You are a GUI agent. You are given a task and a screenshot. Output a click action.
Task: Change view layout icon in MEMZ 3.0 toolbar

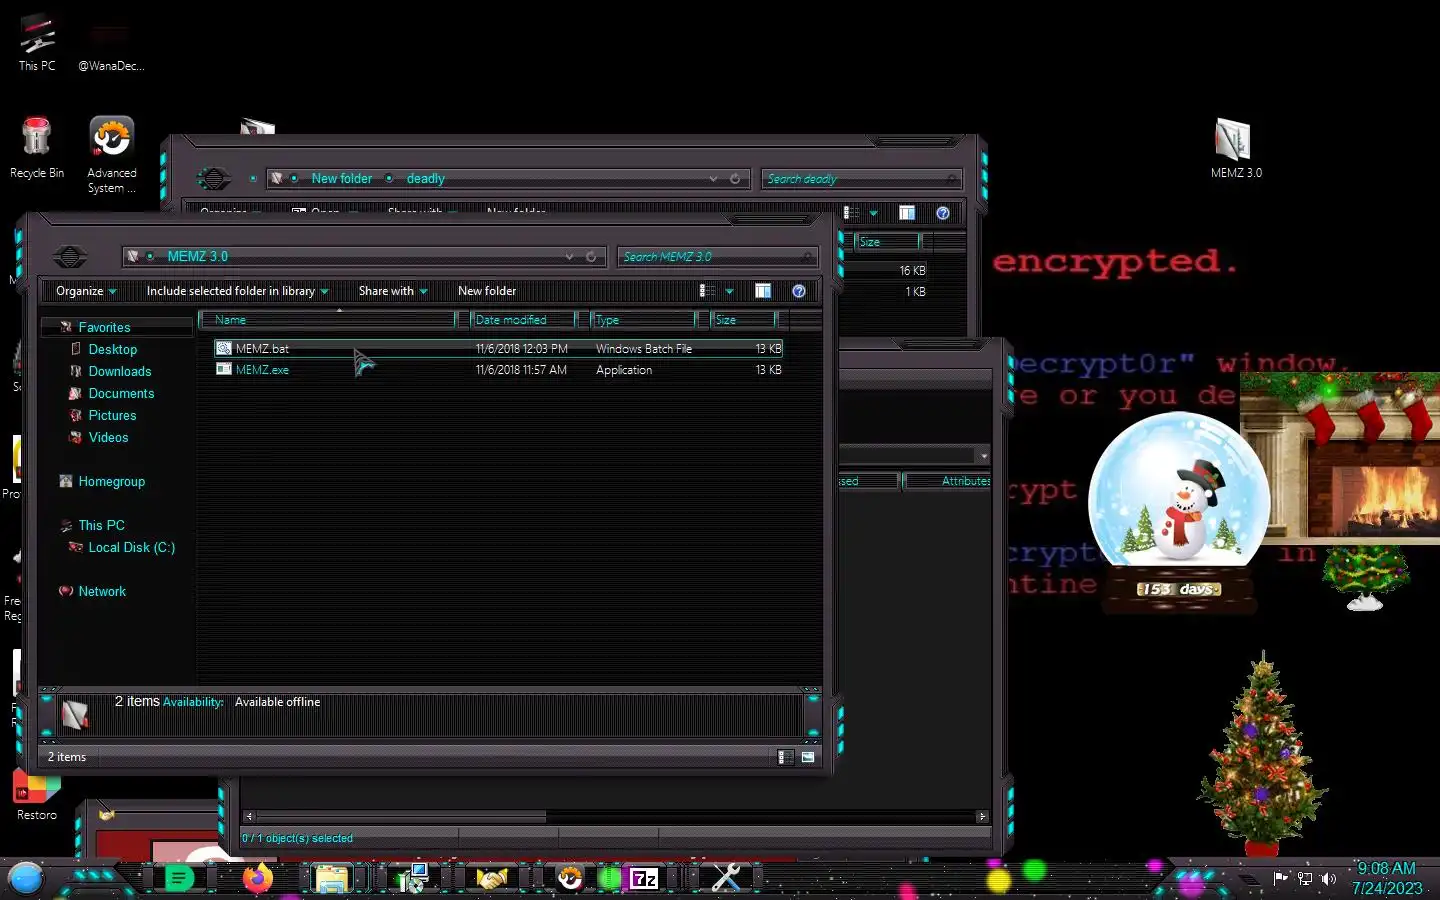[706, 291]
